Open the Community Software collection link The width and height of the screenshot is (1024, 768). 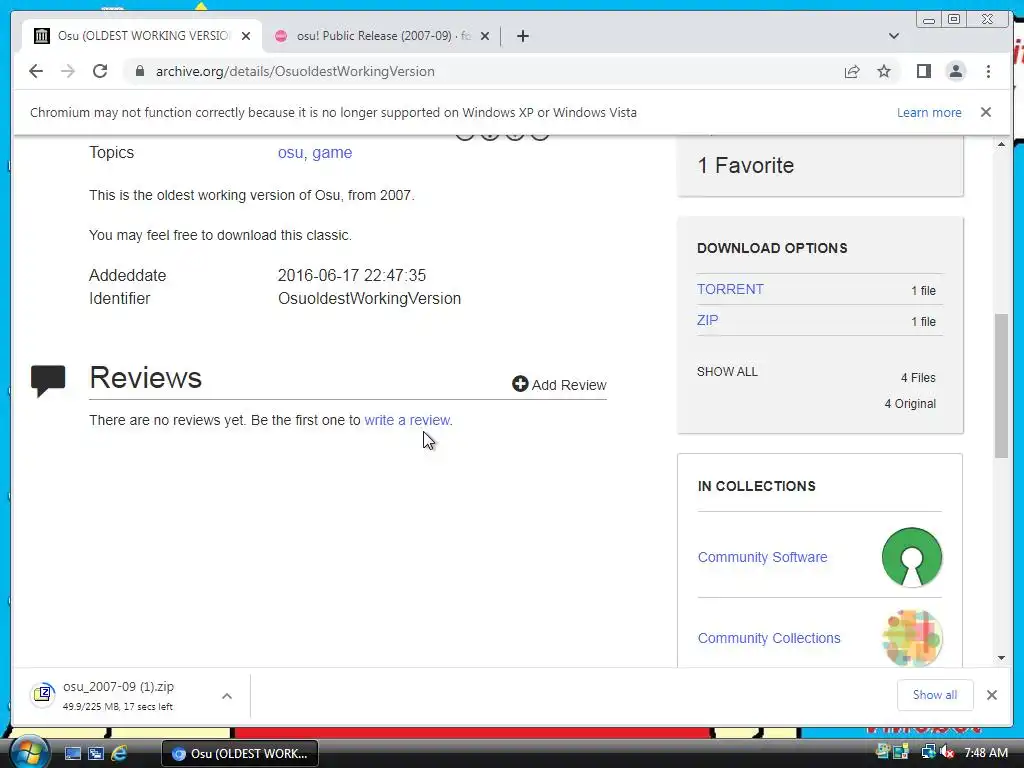(x=762, y=557)
